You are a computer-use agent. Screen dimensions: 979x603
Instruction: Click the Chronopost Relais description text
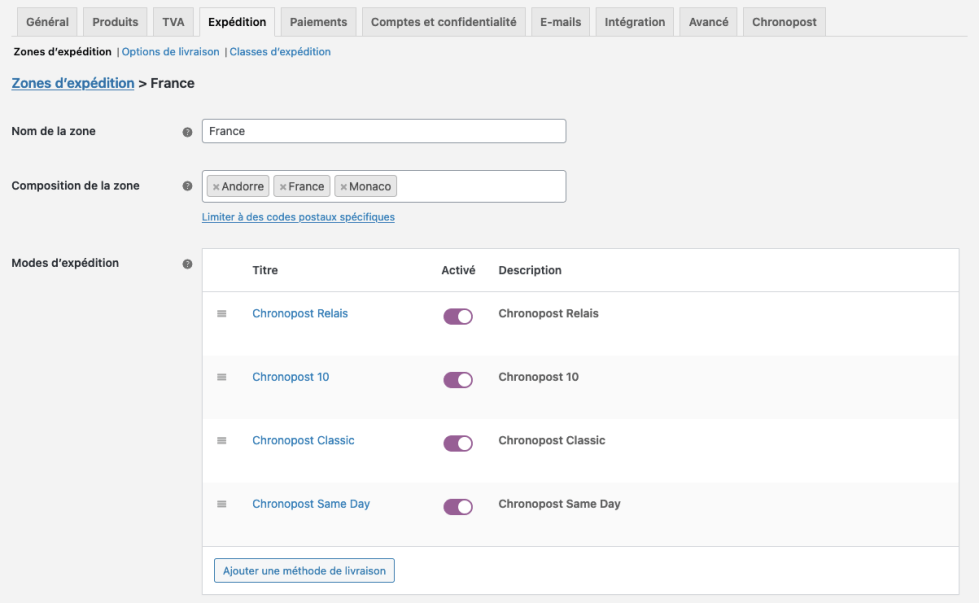(548, 313)
